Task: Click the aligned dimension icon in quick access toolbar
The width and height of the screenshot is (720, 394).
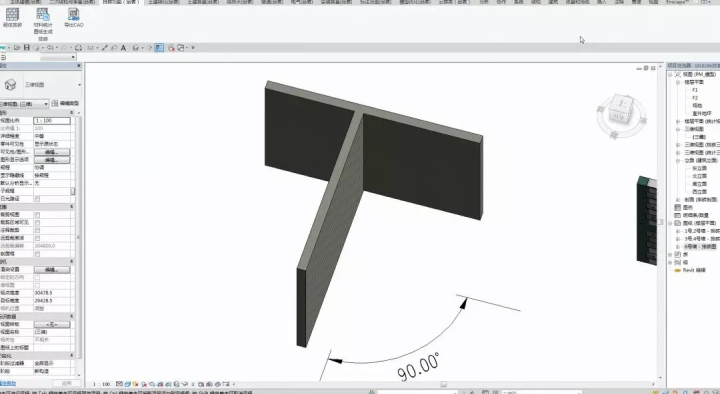Action: 105,48
